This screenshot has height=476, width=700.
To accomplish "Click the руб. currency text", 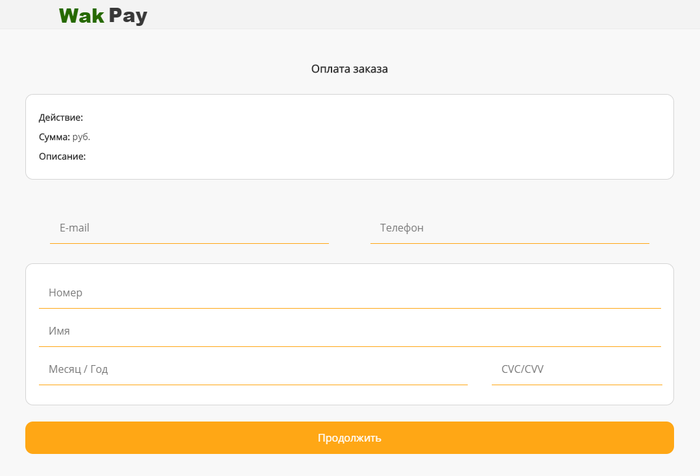I will 82,137.
